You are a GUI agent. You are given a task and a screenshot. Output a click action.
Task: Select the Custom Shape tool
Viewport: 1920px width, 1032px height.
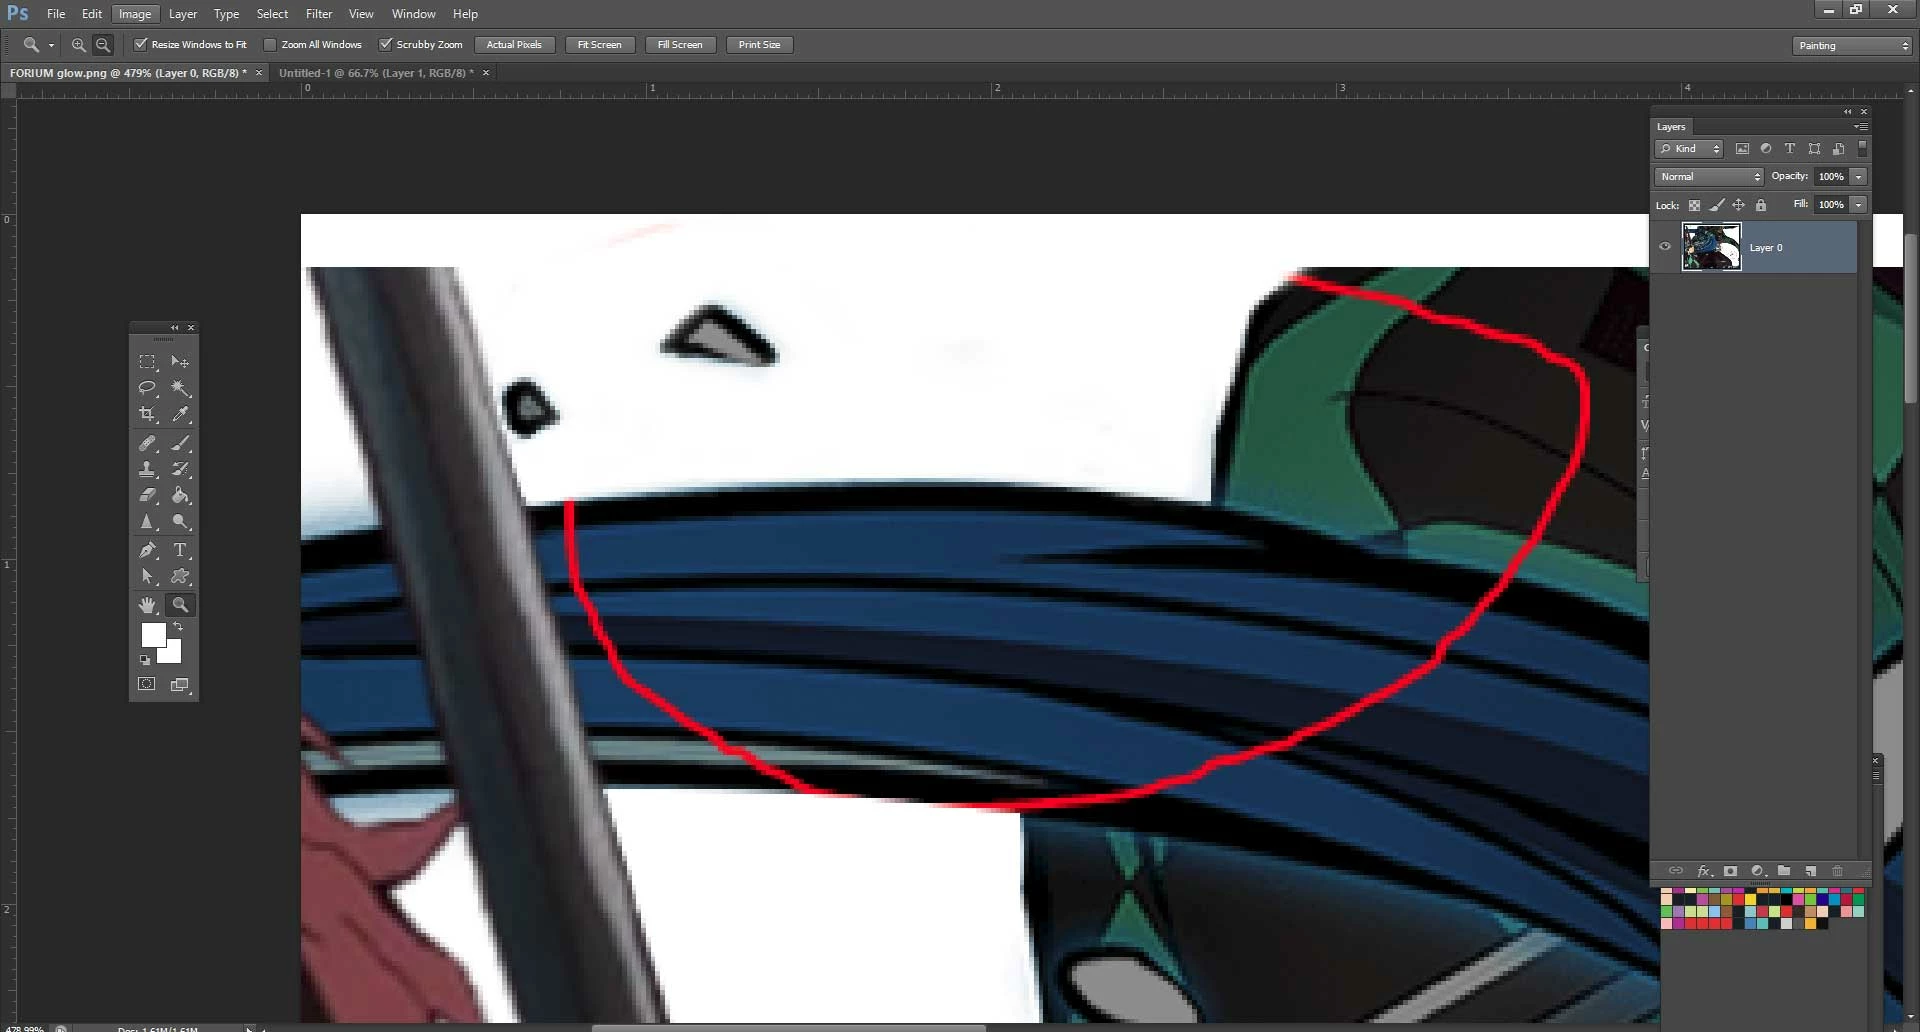[180, 577]
